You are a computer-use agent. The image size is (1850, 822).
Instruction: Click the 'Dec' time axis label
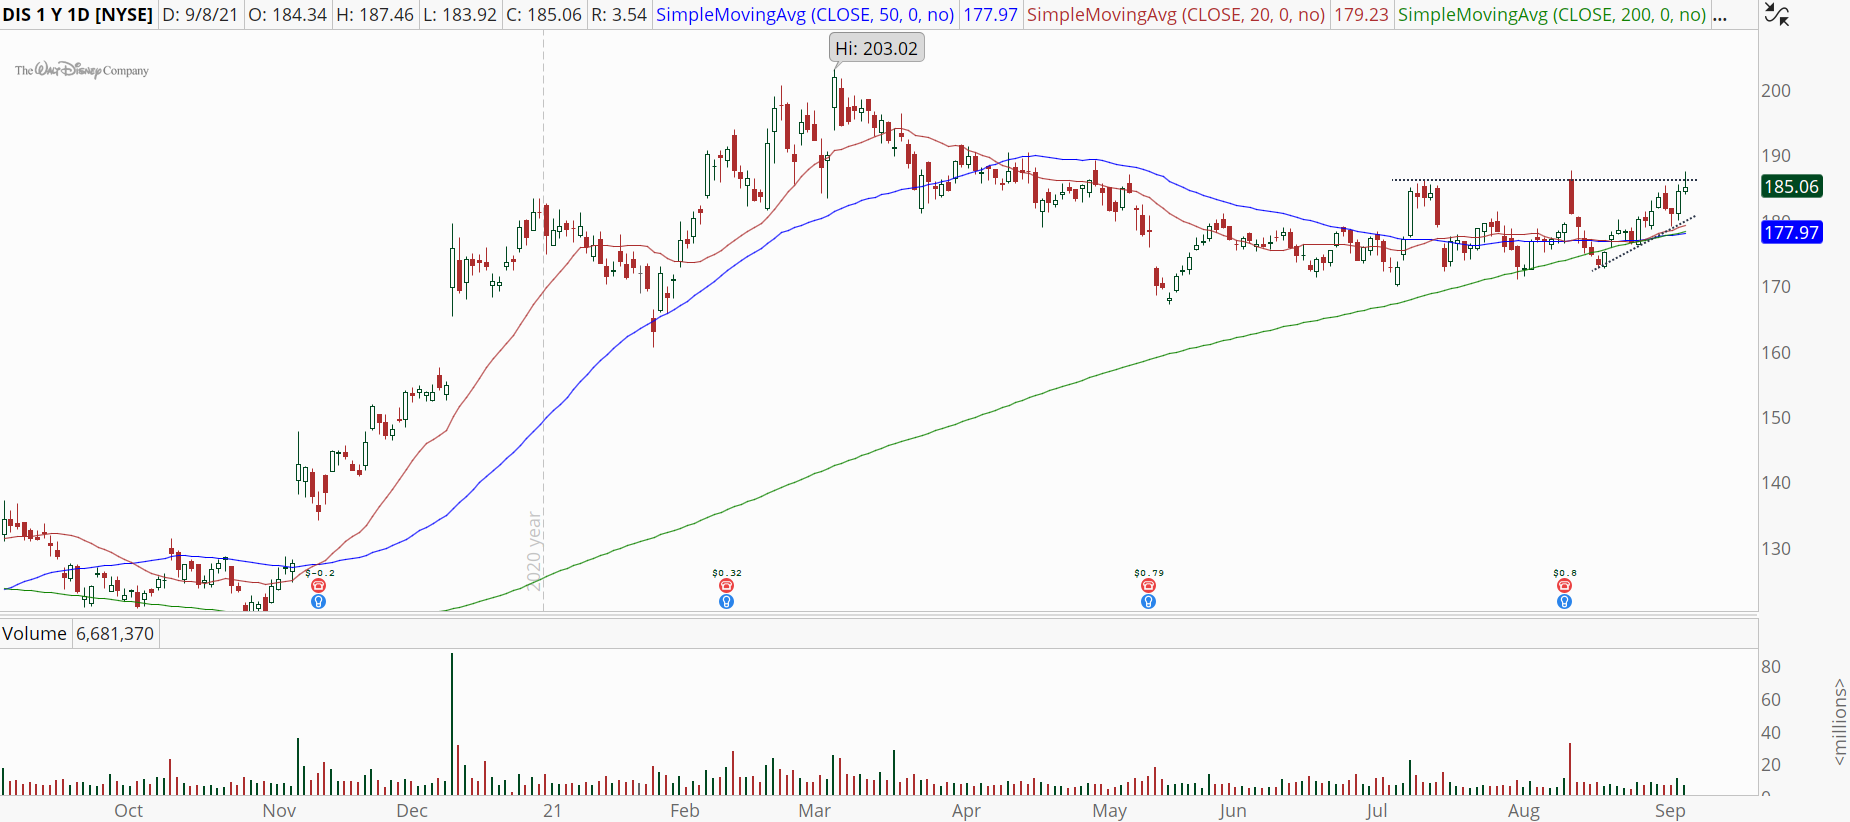tap(412, 811)
